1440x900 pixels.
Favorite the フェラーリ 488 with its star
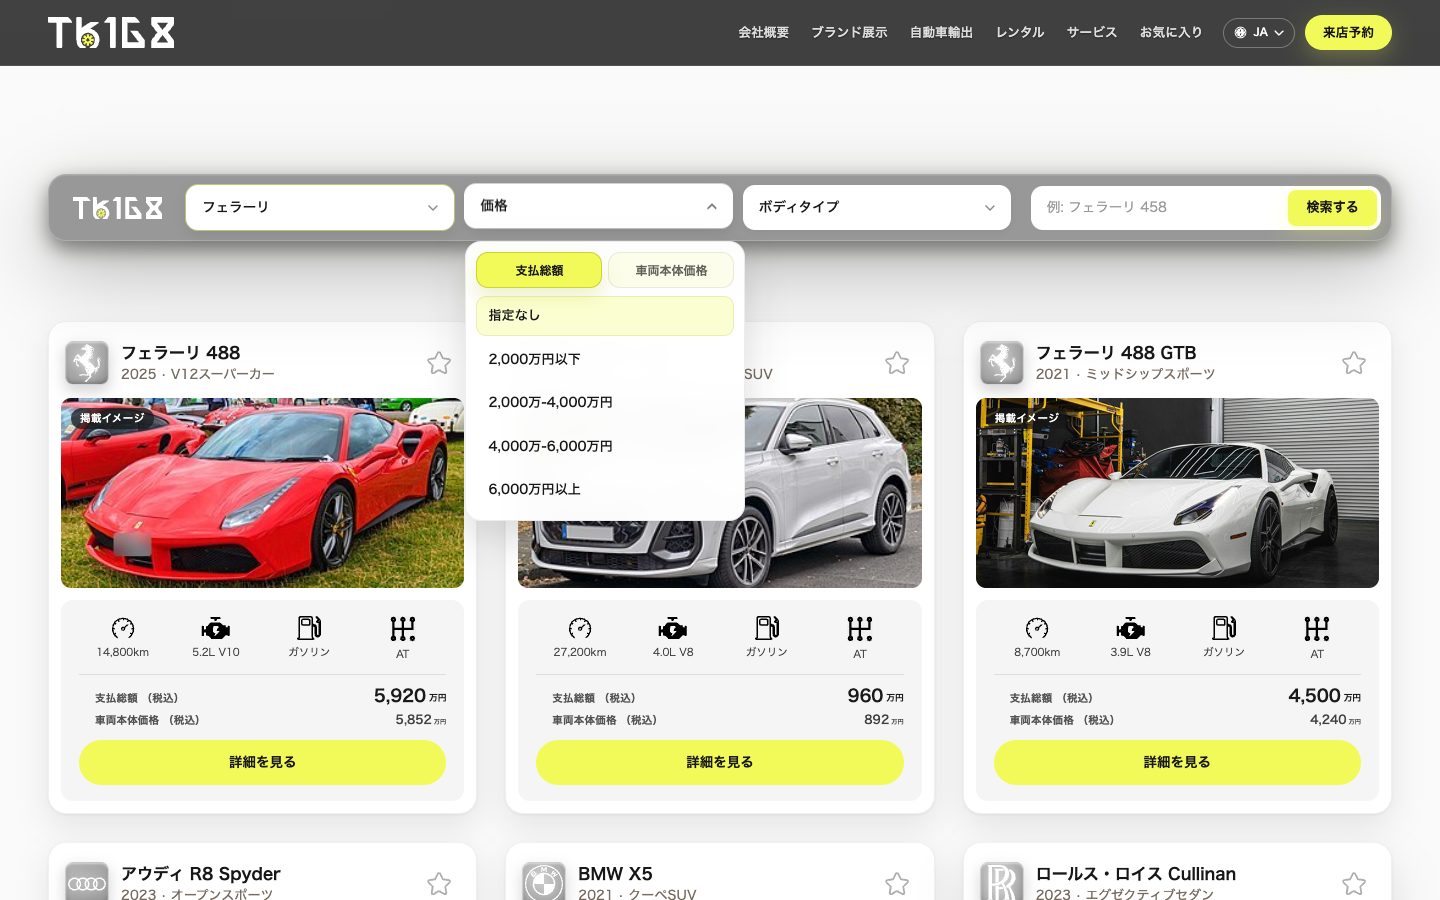coord(439,363)
